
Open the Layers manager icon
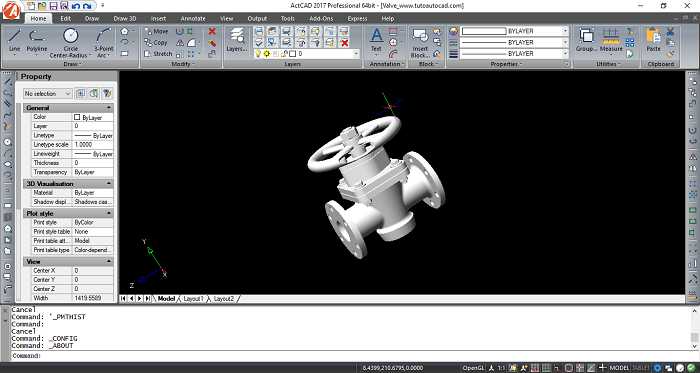point(237,40)
